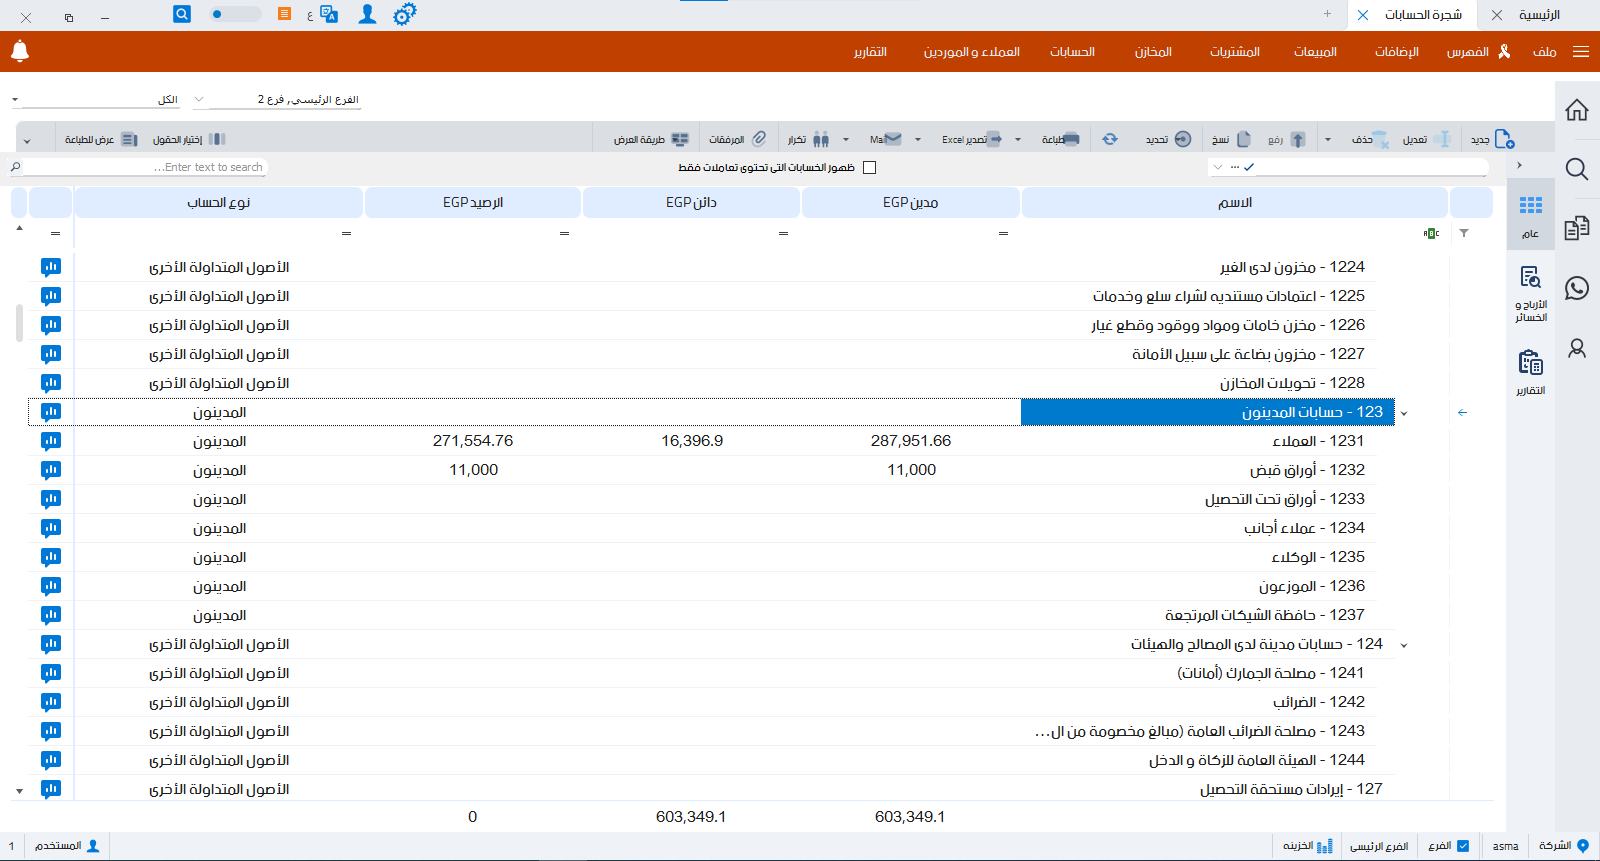Open the chart icon for العملاء 1231 row
The height and width of the screenshot is (861, 1600).
point(51,441)
